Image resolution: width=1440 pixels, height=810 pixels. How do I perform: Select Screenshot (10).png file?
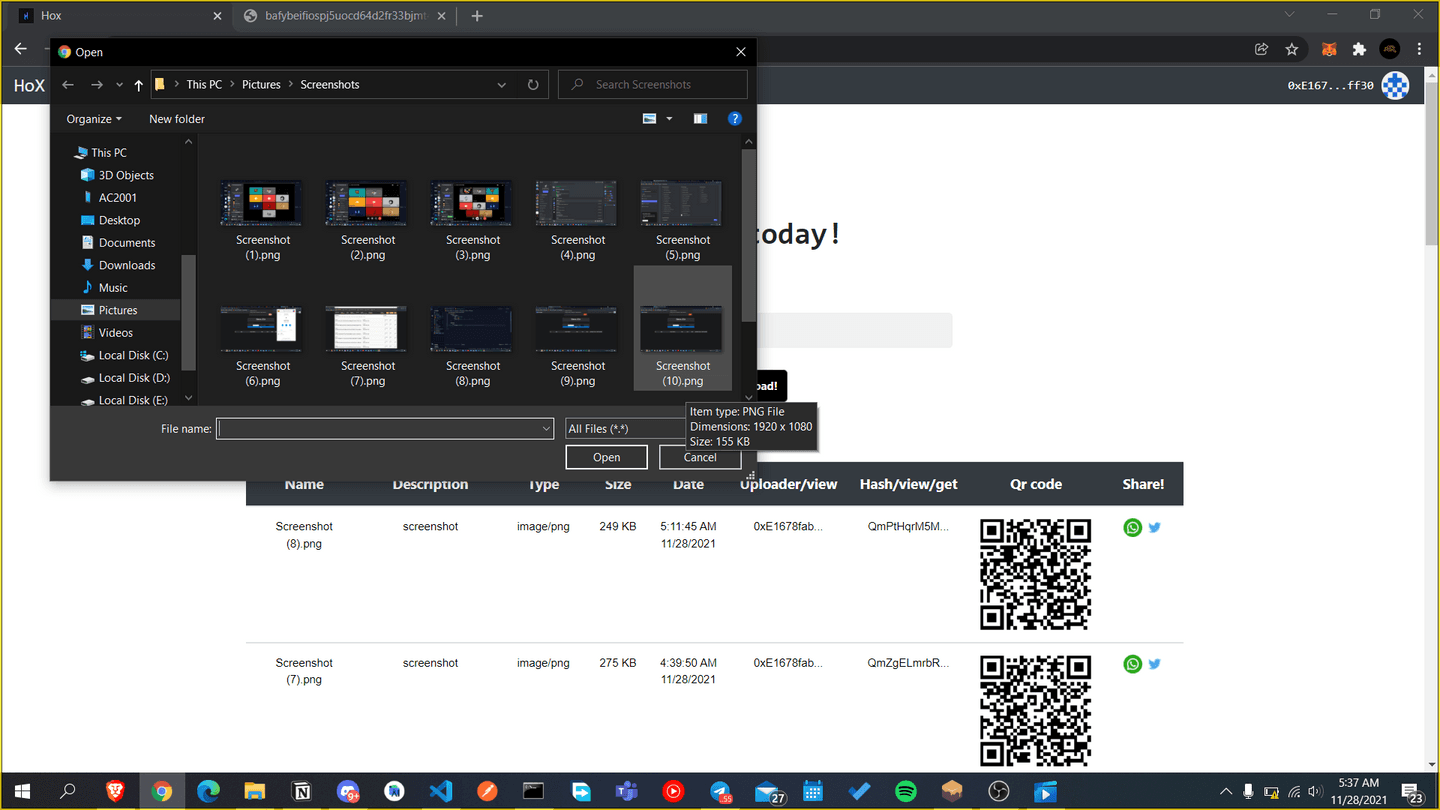point(683,328)
